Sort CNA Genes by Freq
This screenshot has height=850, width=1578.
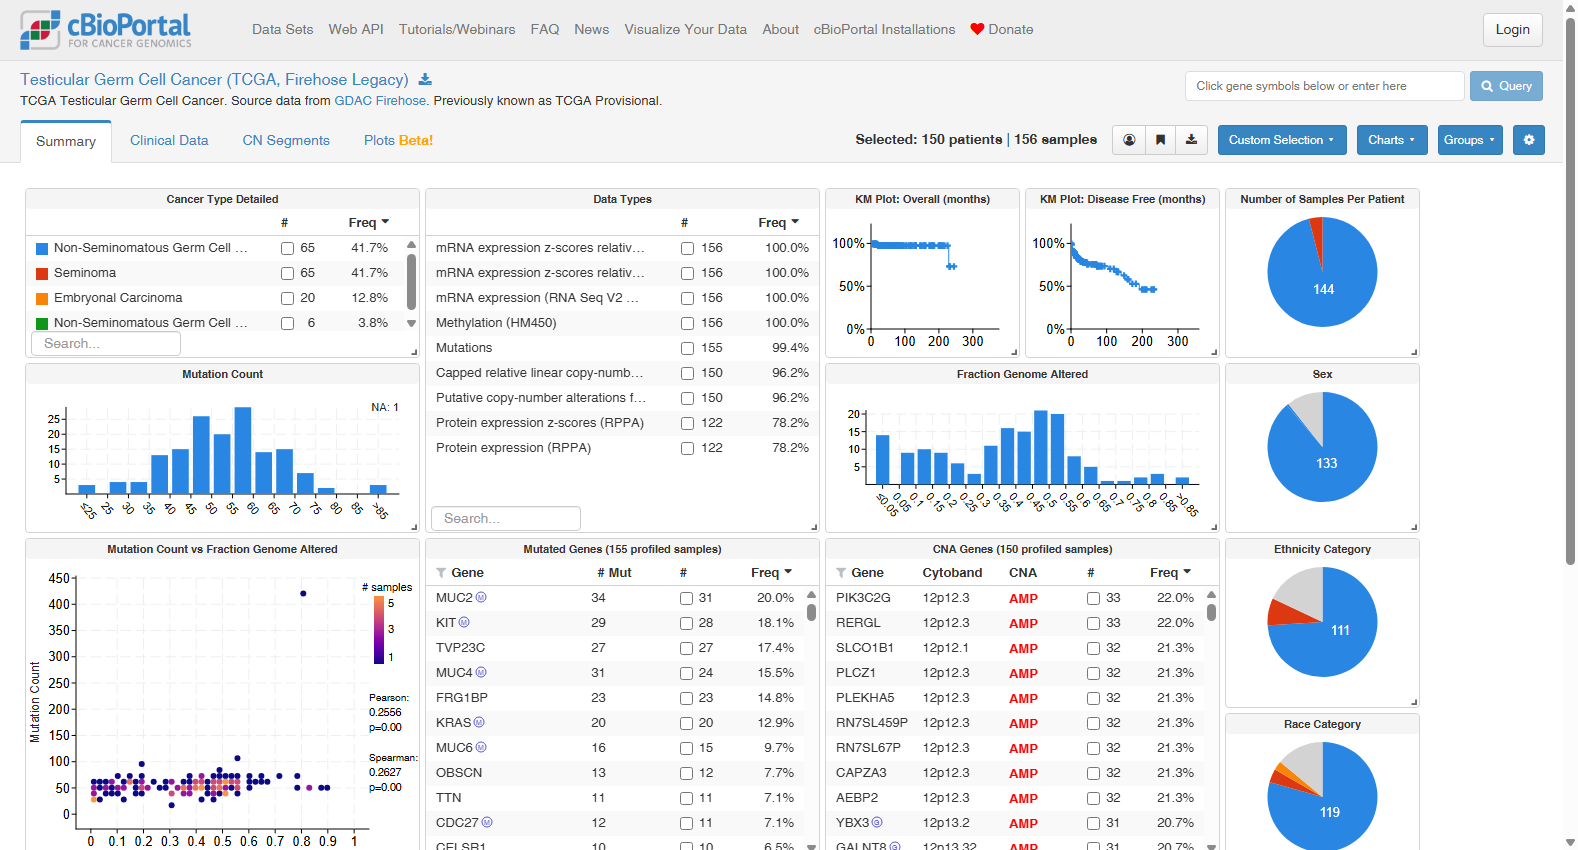point(1170,573)
